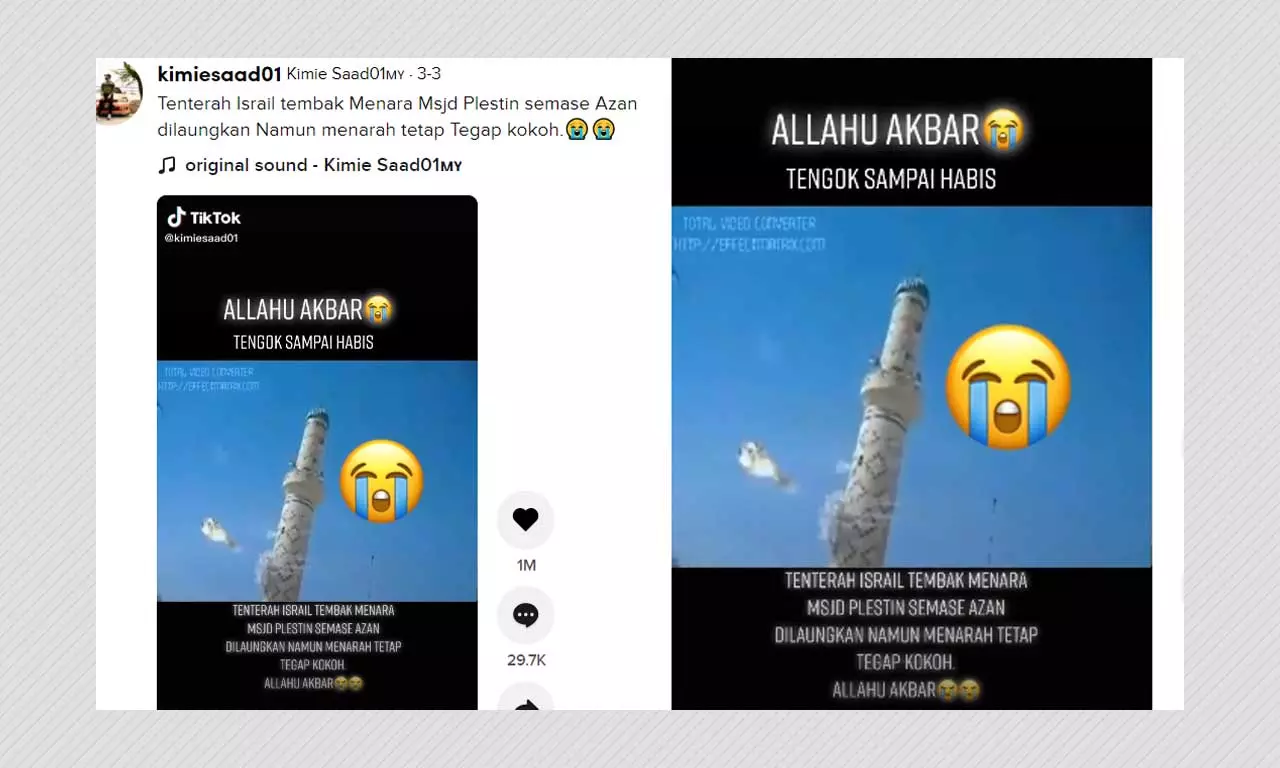Viewport: 1280px width, 768px height.
Task: Click the TikTok logo on video
Action: (x=204, y=217)
